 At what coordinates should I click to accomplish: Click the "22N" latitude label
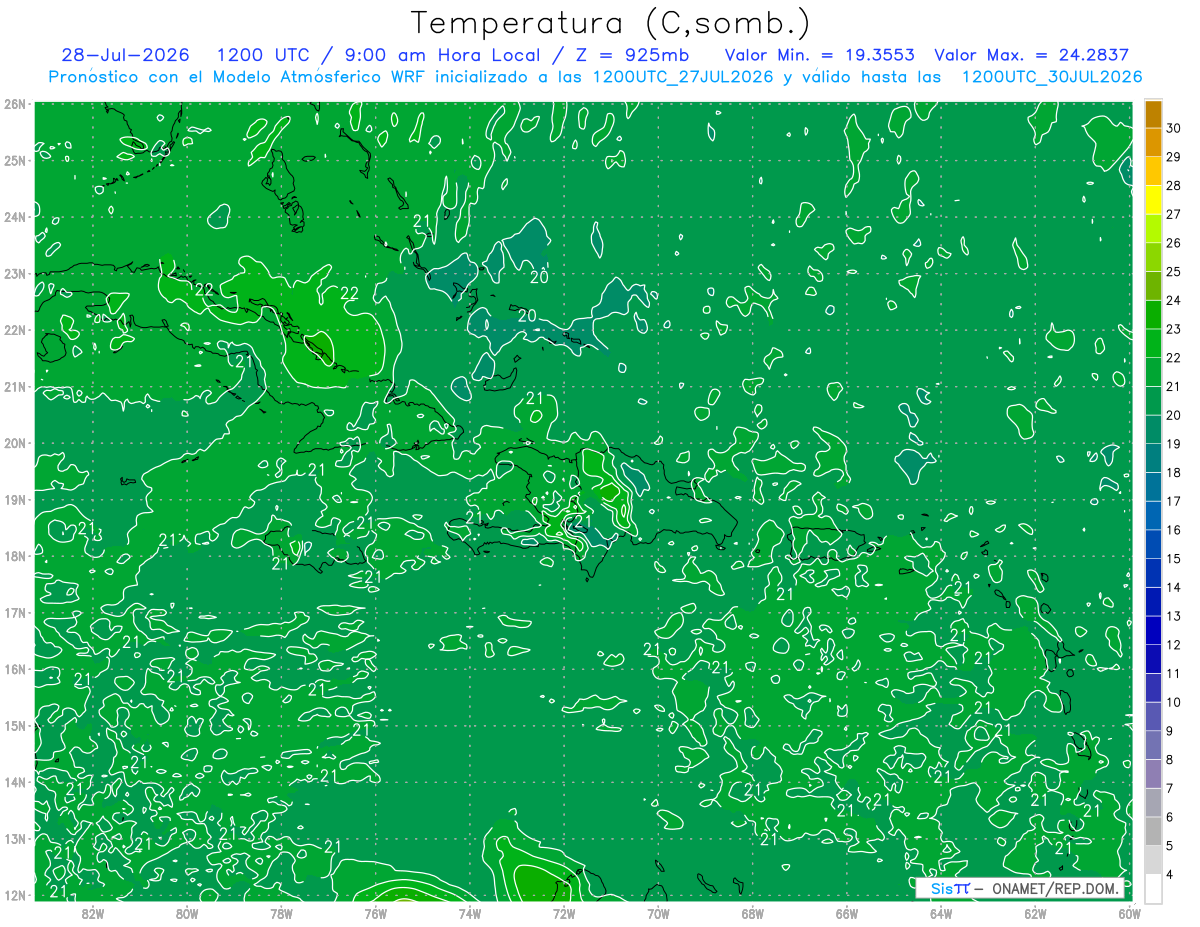(14, 330)
